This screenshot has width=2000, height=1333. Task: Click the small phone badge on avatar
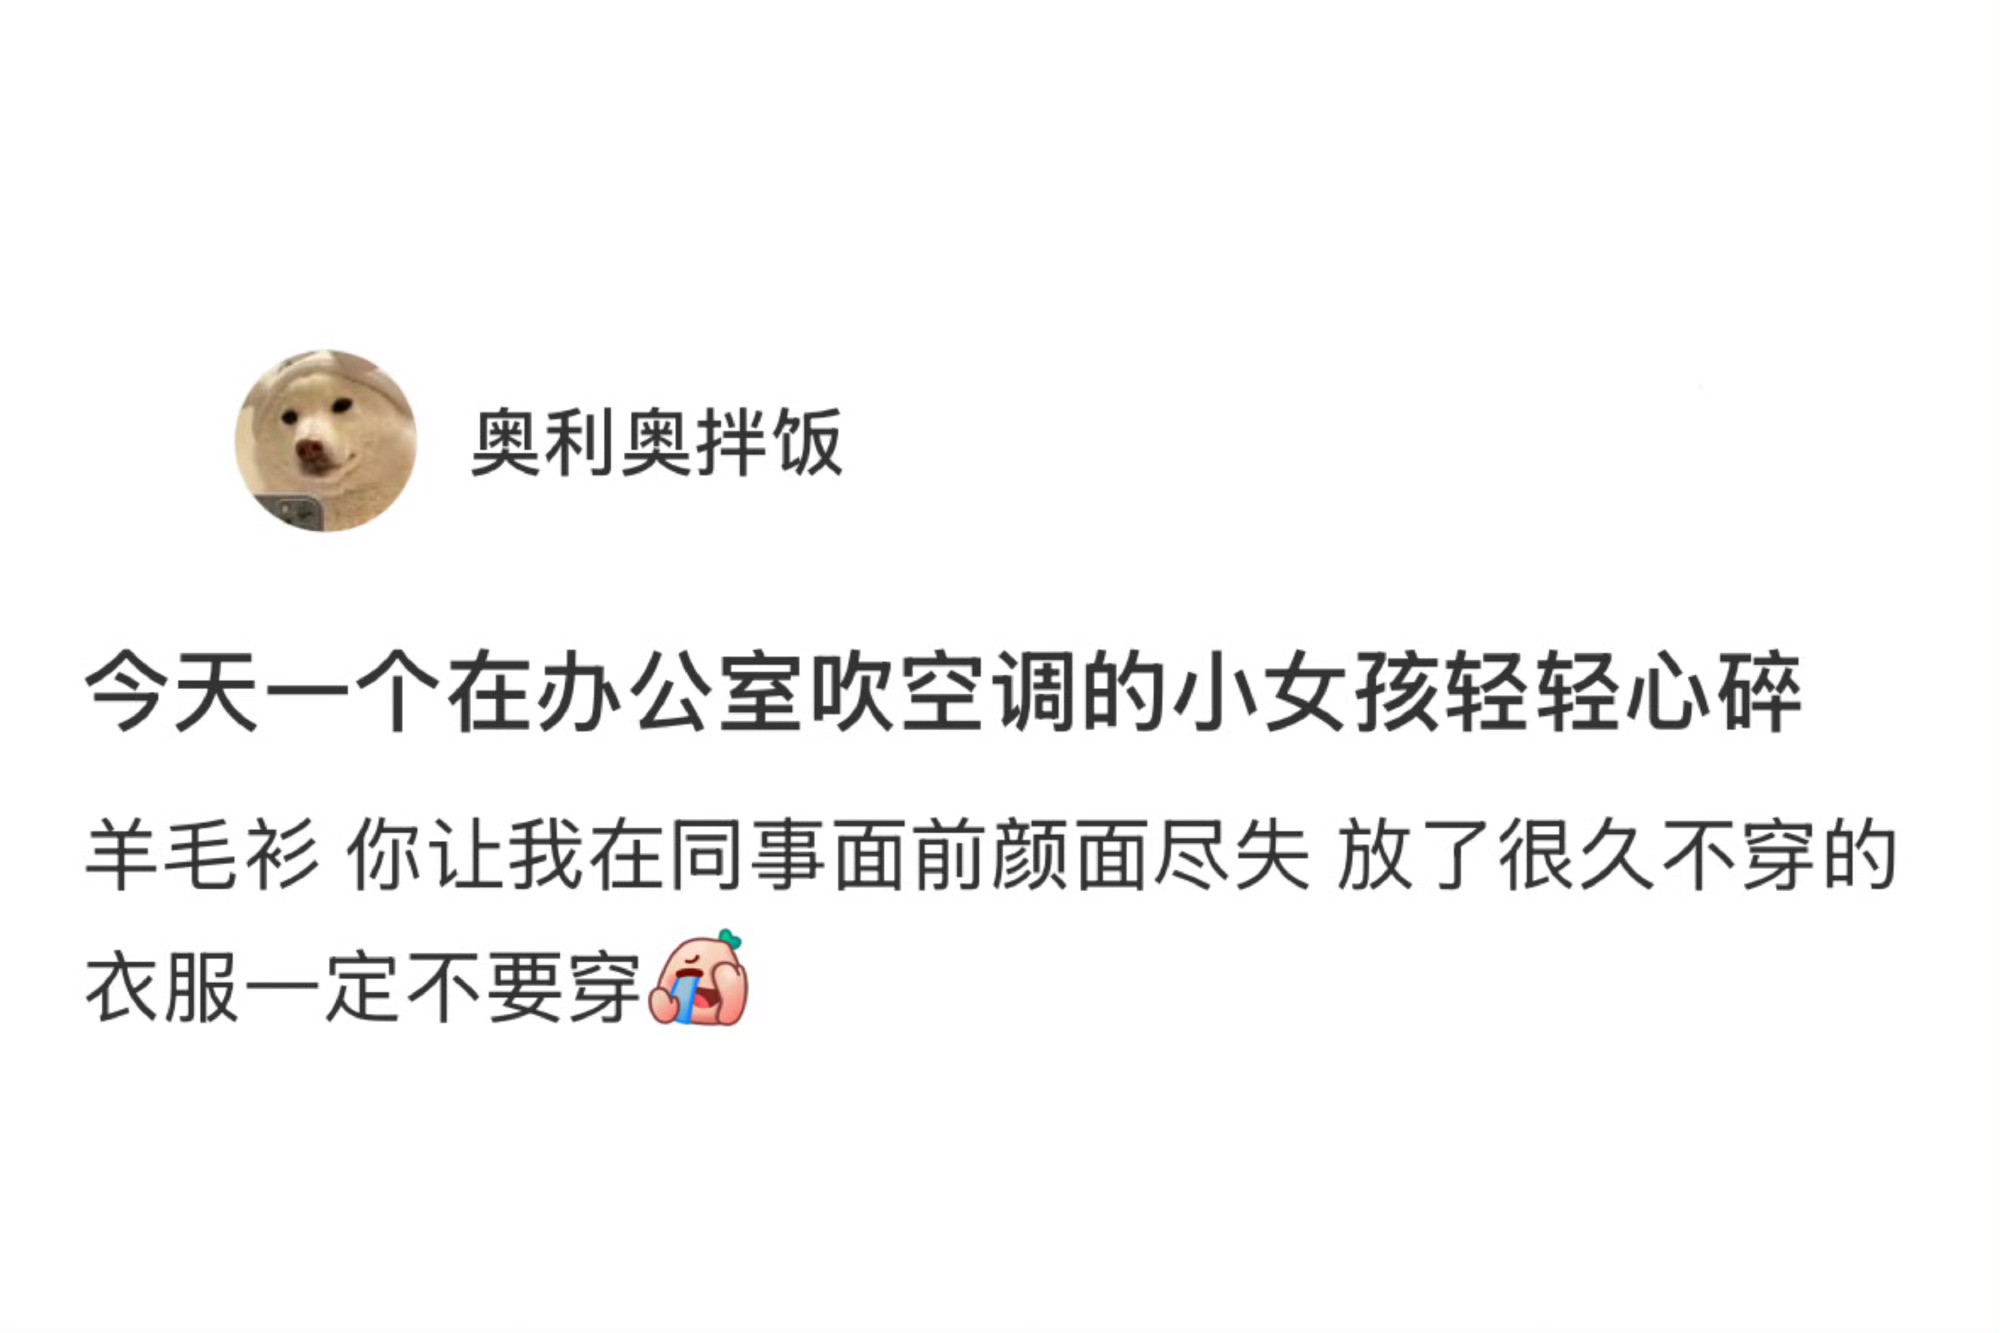(x=291, y=513)
